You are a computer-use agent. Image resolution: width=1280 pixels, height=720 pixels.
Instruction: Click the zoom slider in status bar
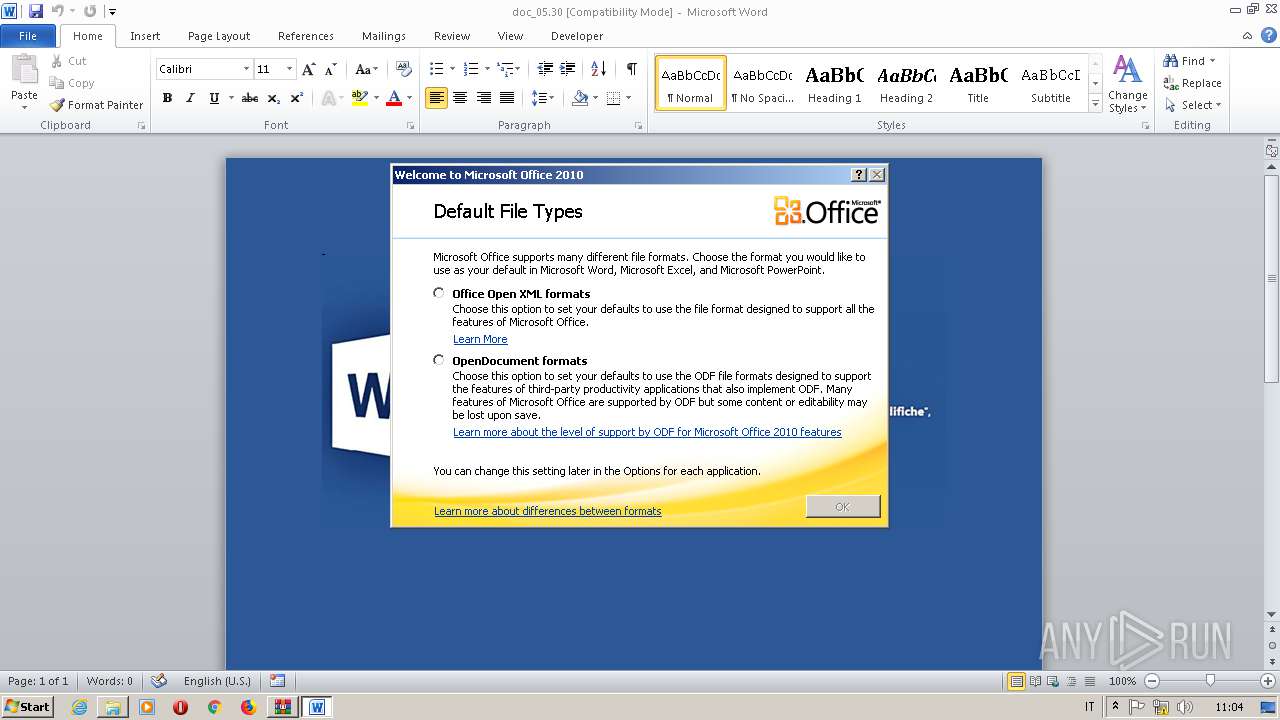(1209, 681)
